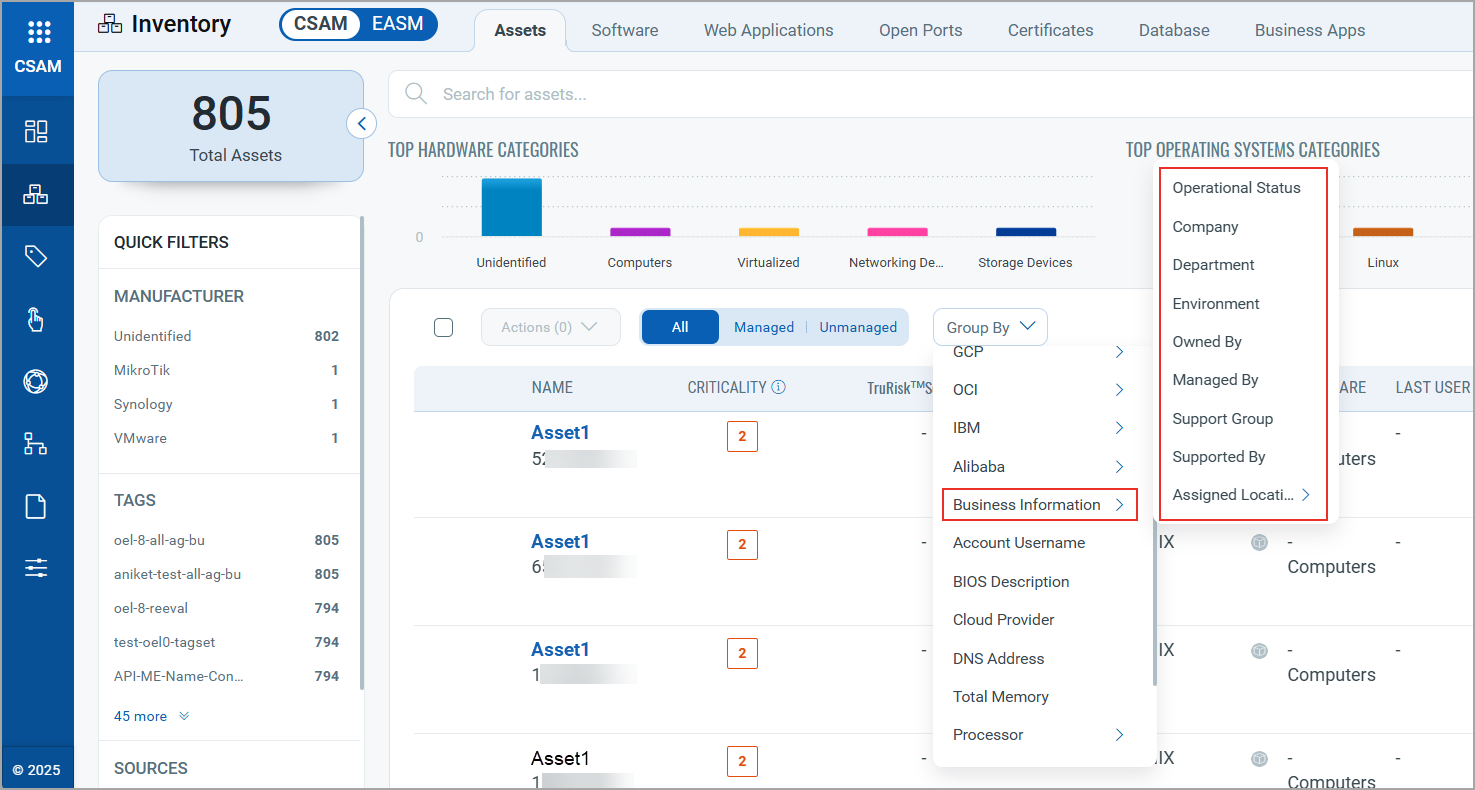
Task: Open the Tags icon in left sidebar
Action: 36,257
